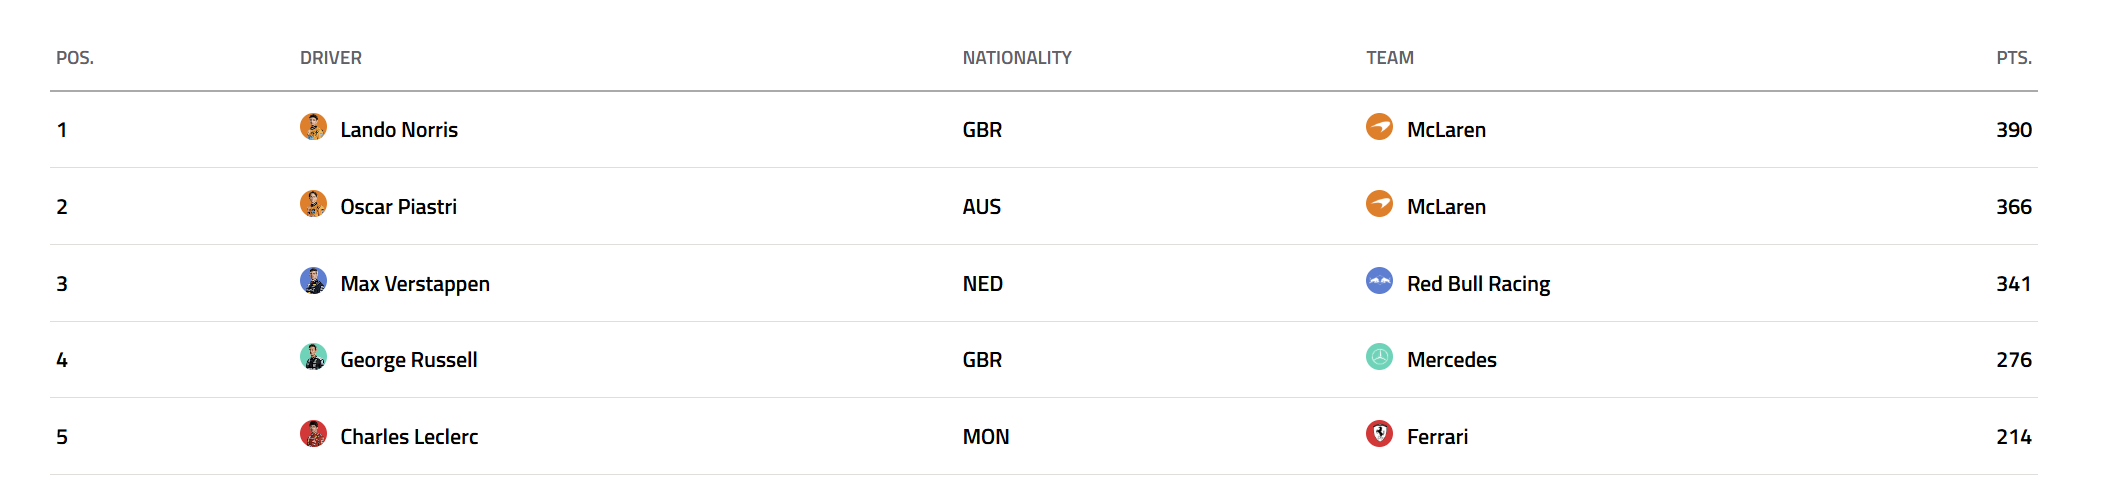Click Charles Leclerc driver avatar icon
This screenshot has height=482, width=2105.
pyautogui.click(x=313, y=434)
